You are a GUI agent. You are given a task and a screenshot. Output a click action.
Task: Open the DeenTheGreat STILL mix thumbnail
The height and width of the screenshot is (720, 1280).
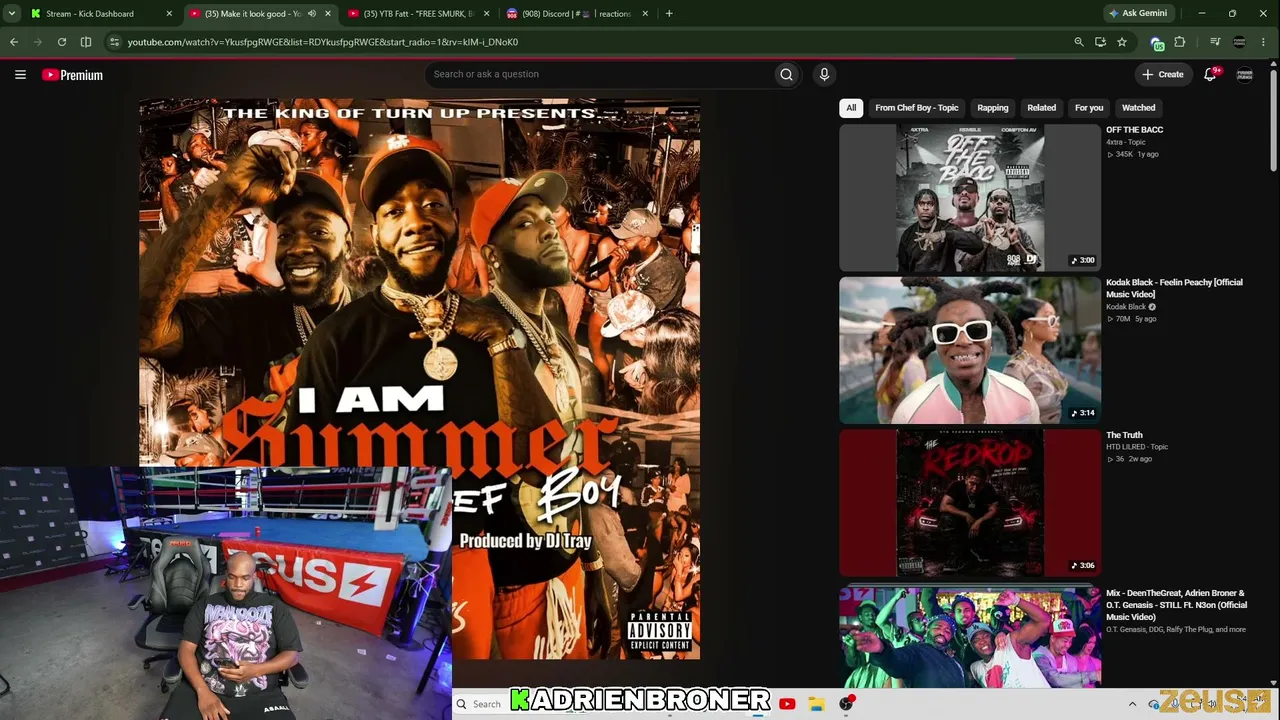click(x=970, y=637)
